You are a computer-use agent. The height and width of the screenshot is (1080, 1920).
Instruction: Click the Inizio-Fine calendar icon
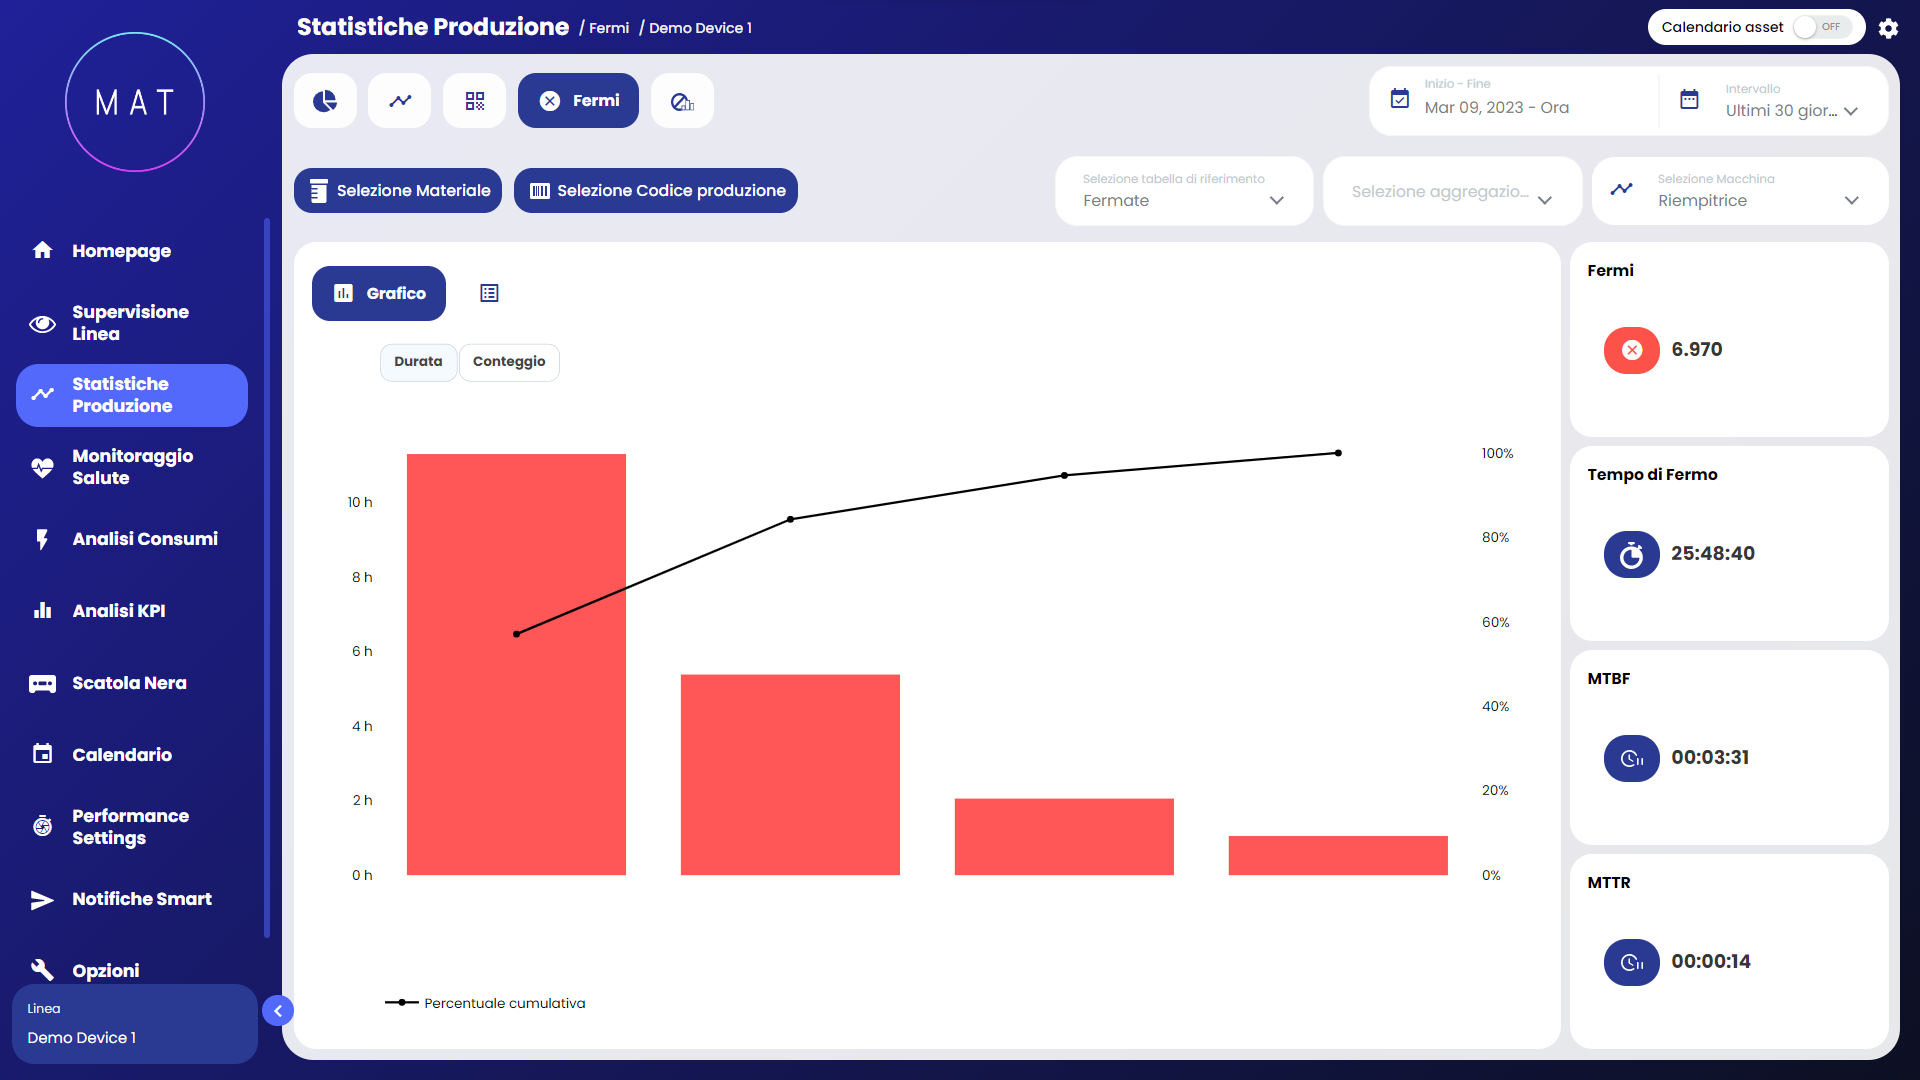1400,99
